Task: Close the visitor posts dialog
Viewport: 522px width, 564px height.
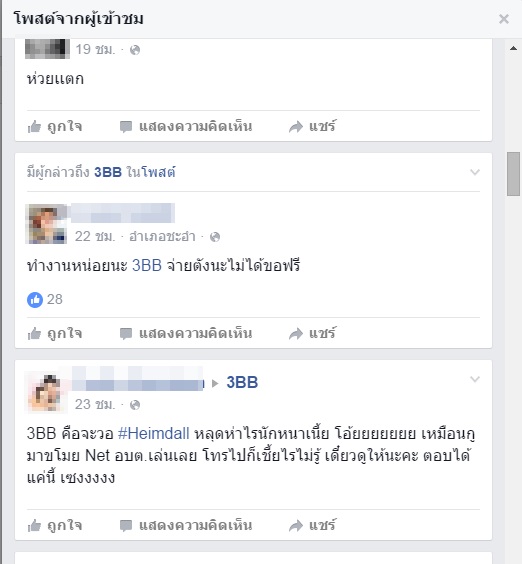Action: 504,19
